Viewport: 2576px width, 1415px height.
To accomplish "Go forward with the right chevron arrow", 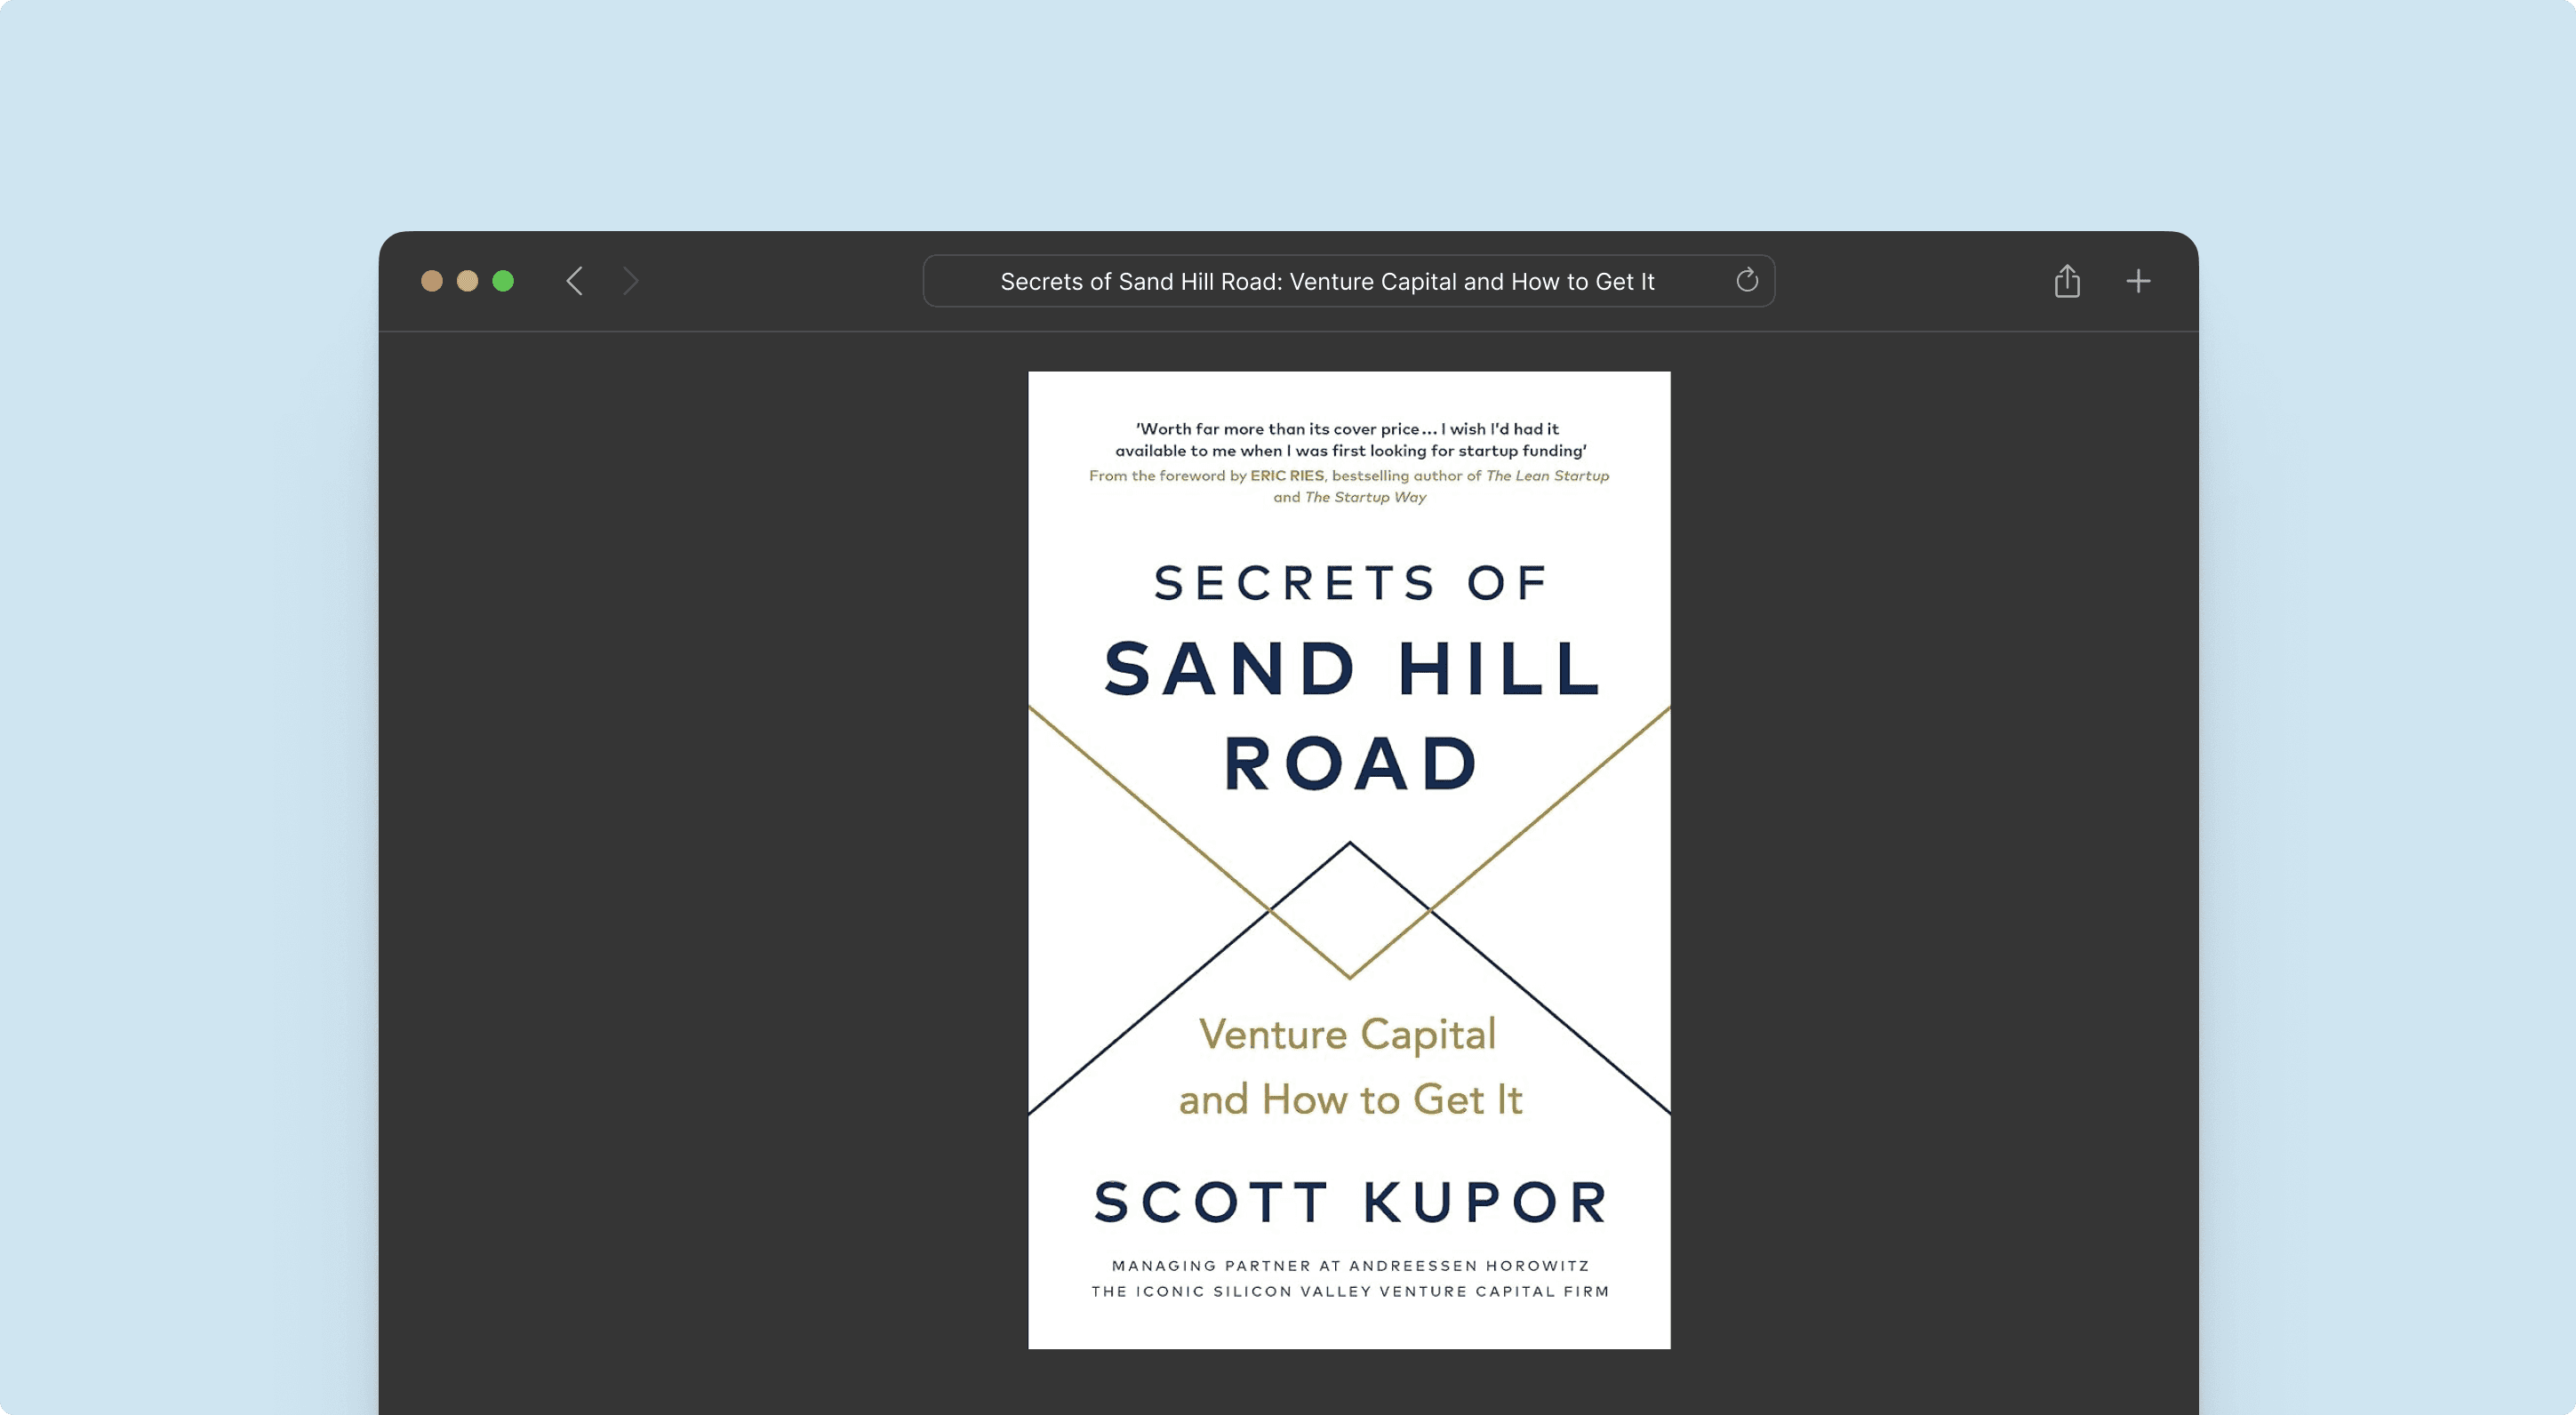I will point(630,281).
